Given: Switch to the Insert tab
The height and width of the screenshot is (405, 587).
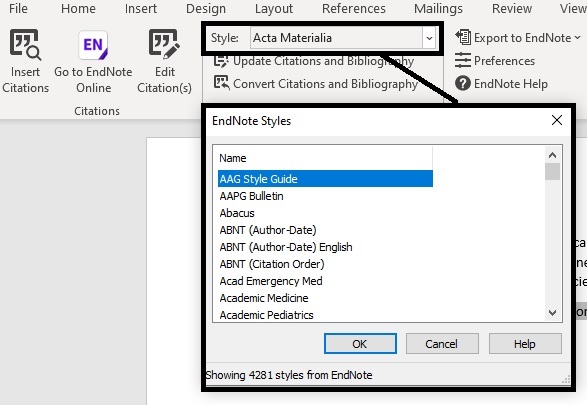Looking at the screenshot, I should point(141,8).
